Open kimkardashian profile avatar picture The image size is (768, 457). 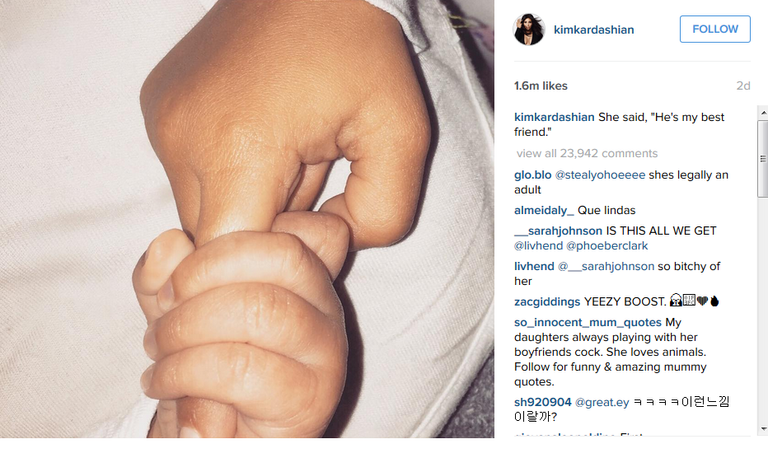(x=529, y=29)
